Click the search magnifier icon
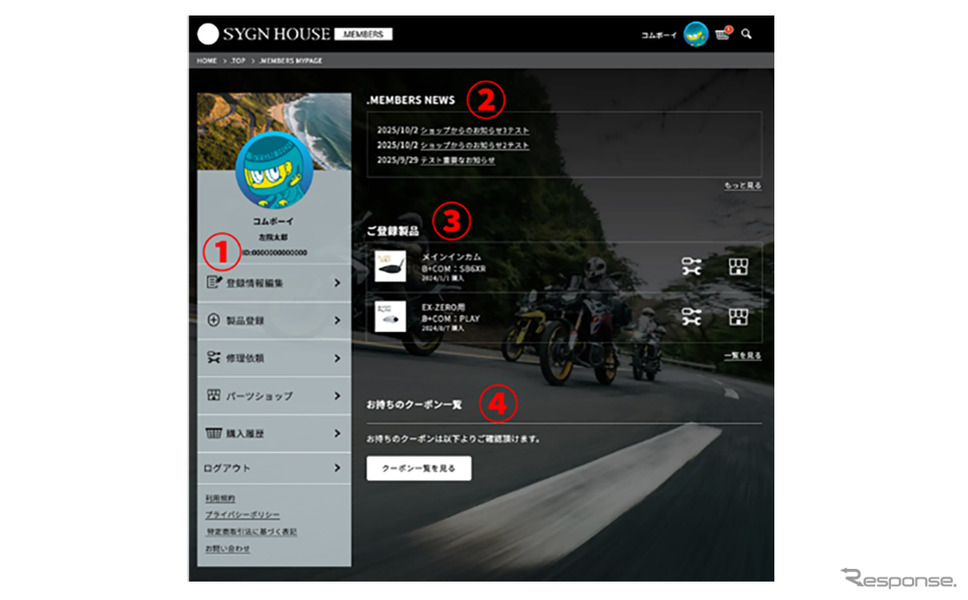 (x=746, y=34)
